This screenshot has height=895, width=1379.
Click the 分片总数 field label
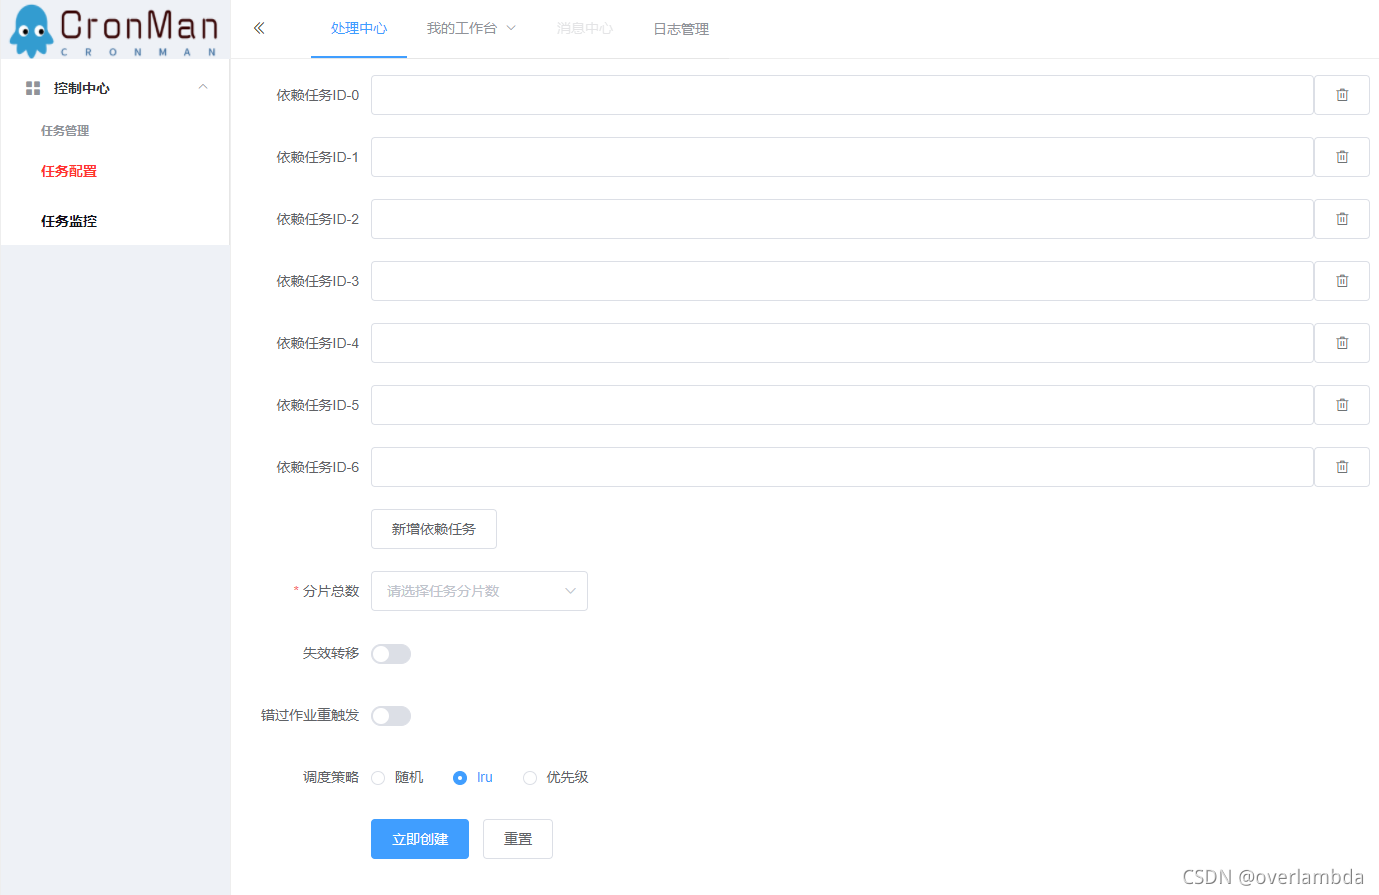(331, 591)
